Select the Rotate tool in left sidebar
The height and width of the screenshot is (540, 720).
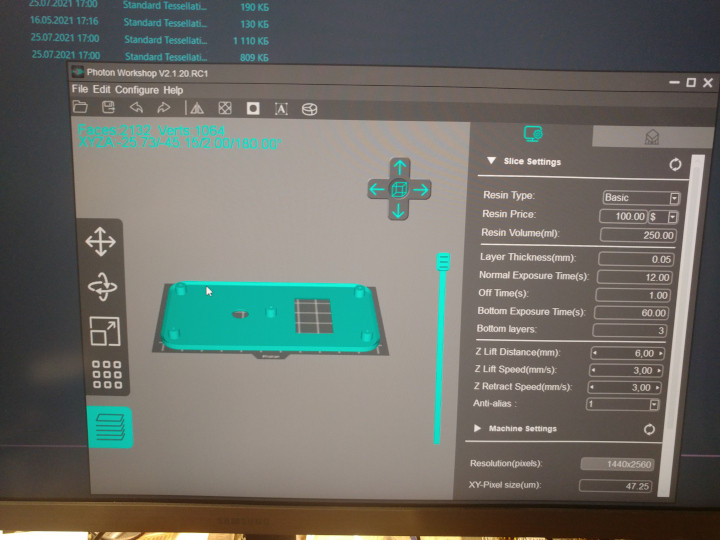[102, 287]
